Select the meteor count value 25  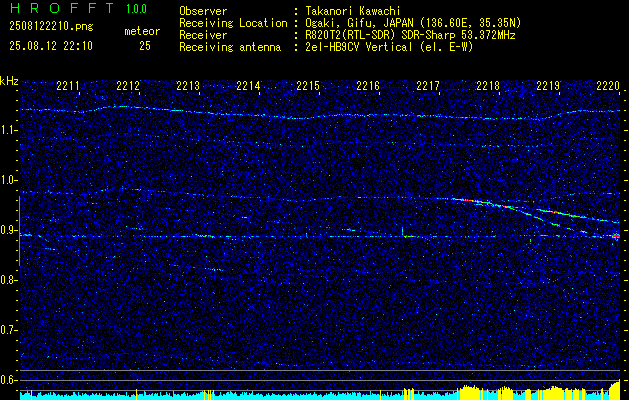tap(145, 46)
